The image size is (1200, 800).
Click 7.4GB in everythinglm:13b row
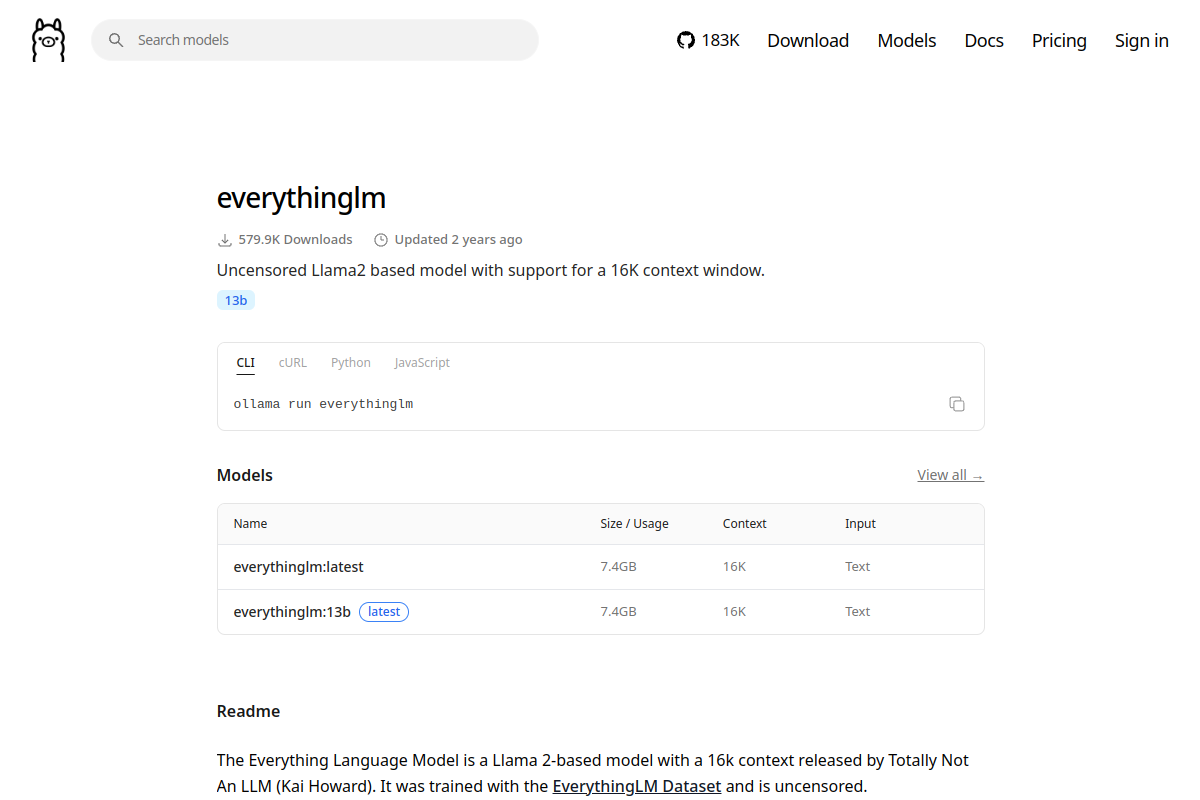618,612
